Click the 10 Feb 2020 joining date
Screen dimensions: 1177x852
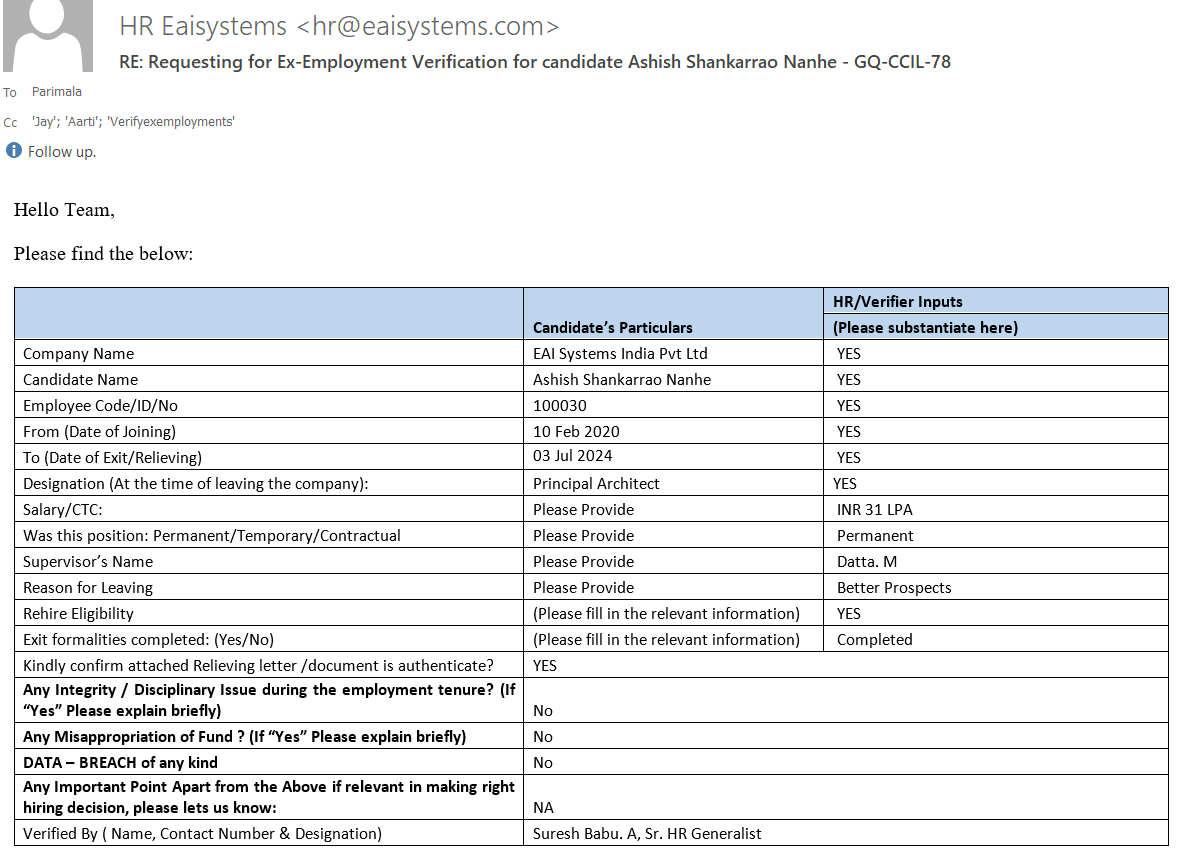(576, 431)
